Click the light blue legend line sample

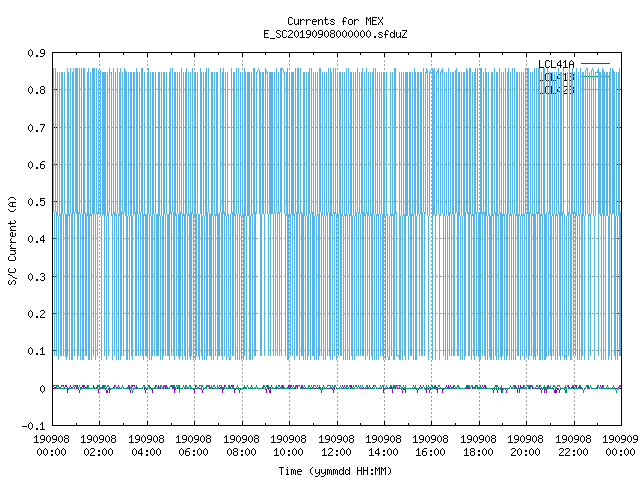pyautogui.click(x=595, y=89)
